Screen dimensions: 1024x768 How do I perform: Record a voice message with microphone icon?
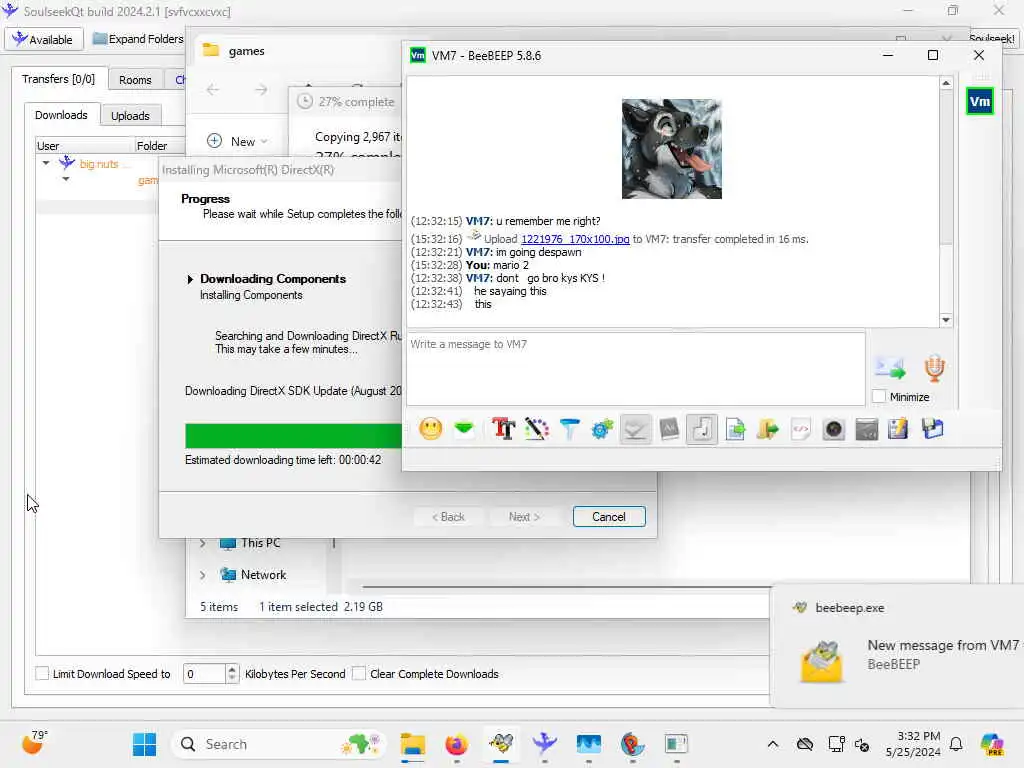(x=935, y=368)
